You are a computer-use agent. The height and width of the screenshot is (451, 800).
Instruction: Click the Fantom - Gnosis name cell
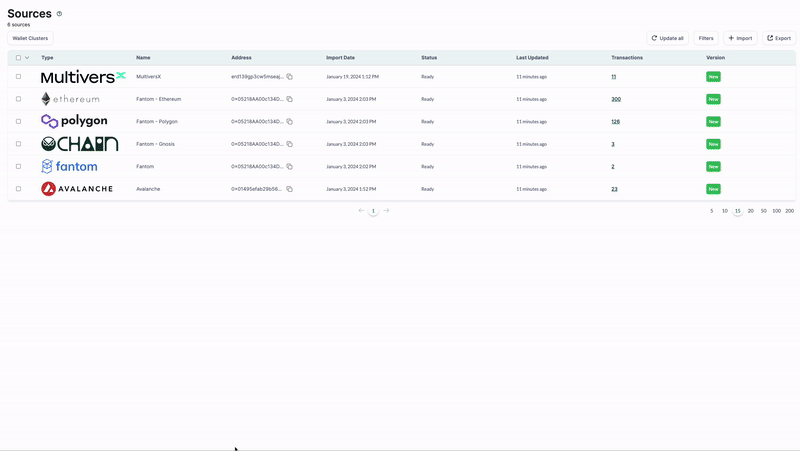[155, 144]
